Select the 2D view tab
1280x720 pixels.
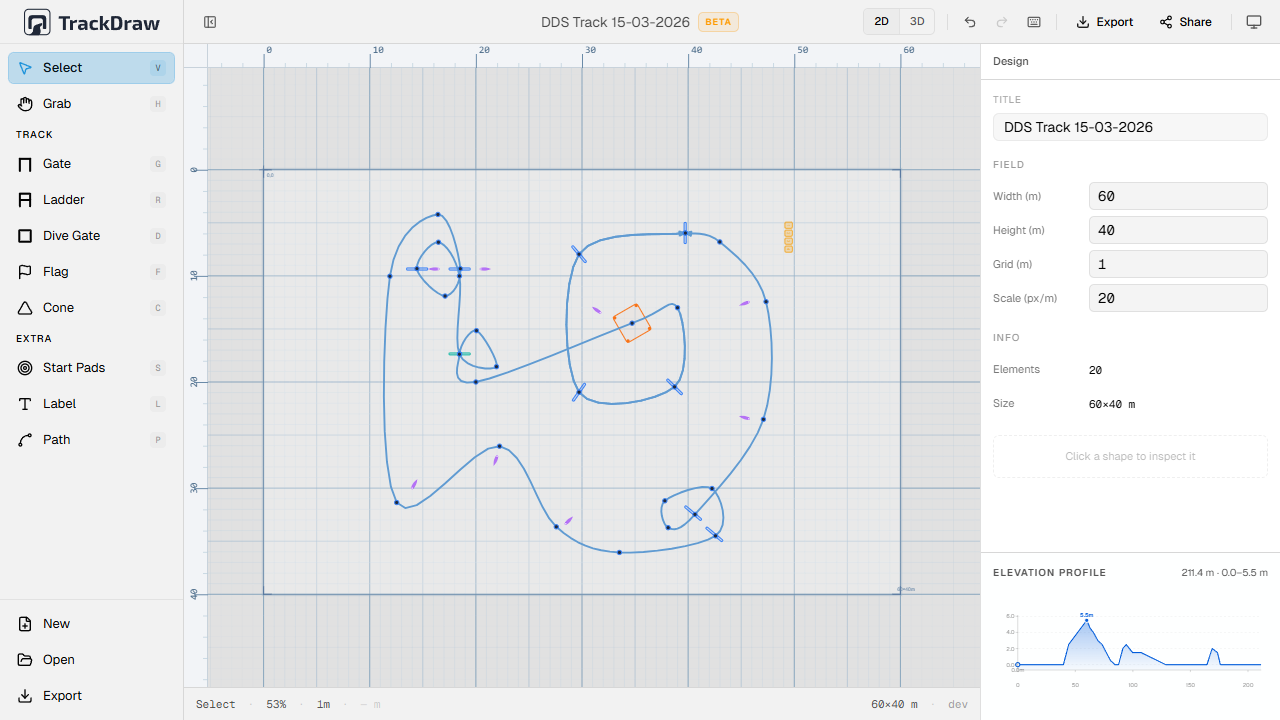pyautogui.click(x=881, y=21)
